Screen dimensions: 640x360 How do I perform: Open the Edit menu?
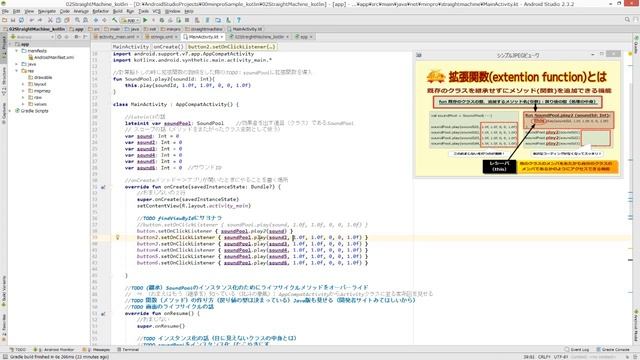point(16,11)
